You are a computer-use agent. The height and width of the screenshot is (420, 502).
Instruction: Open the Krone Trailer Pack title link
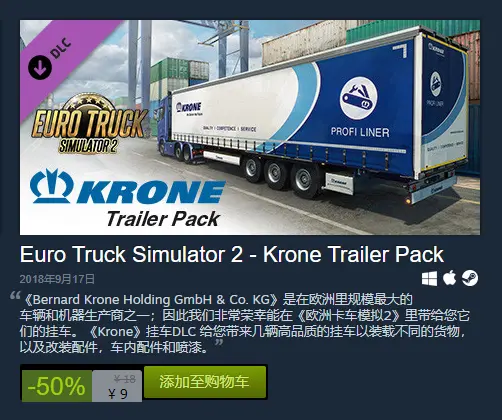(x=232, y=254)
